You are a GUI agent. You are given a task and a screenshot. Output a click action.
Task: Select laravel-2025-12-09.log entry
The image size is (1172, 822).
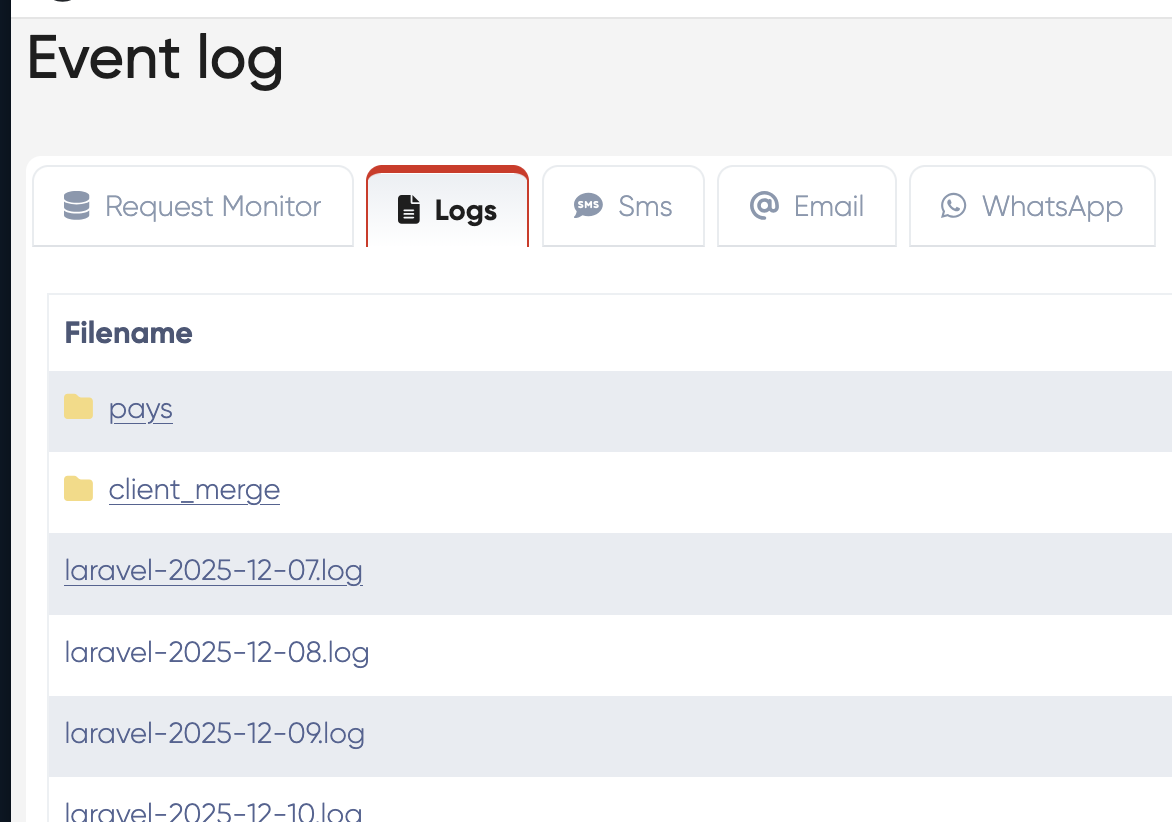[x=214, y=734]
